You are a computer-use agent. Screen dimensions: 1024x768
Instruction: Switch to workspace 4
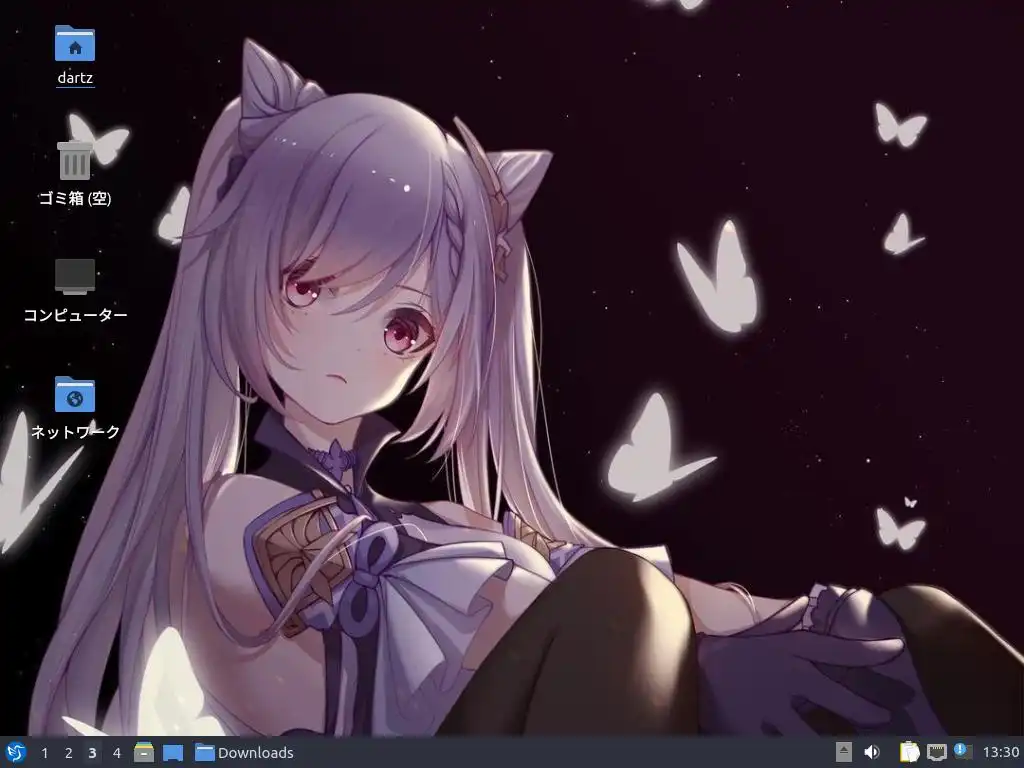pyautogui.click(x=117, y=753)
